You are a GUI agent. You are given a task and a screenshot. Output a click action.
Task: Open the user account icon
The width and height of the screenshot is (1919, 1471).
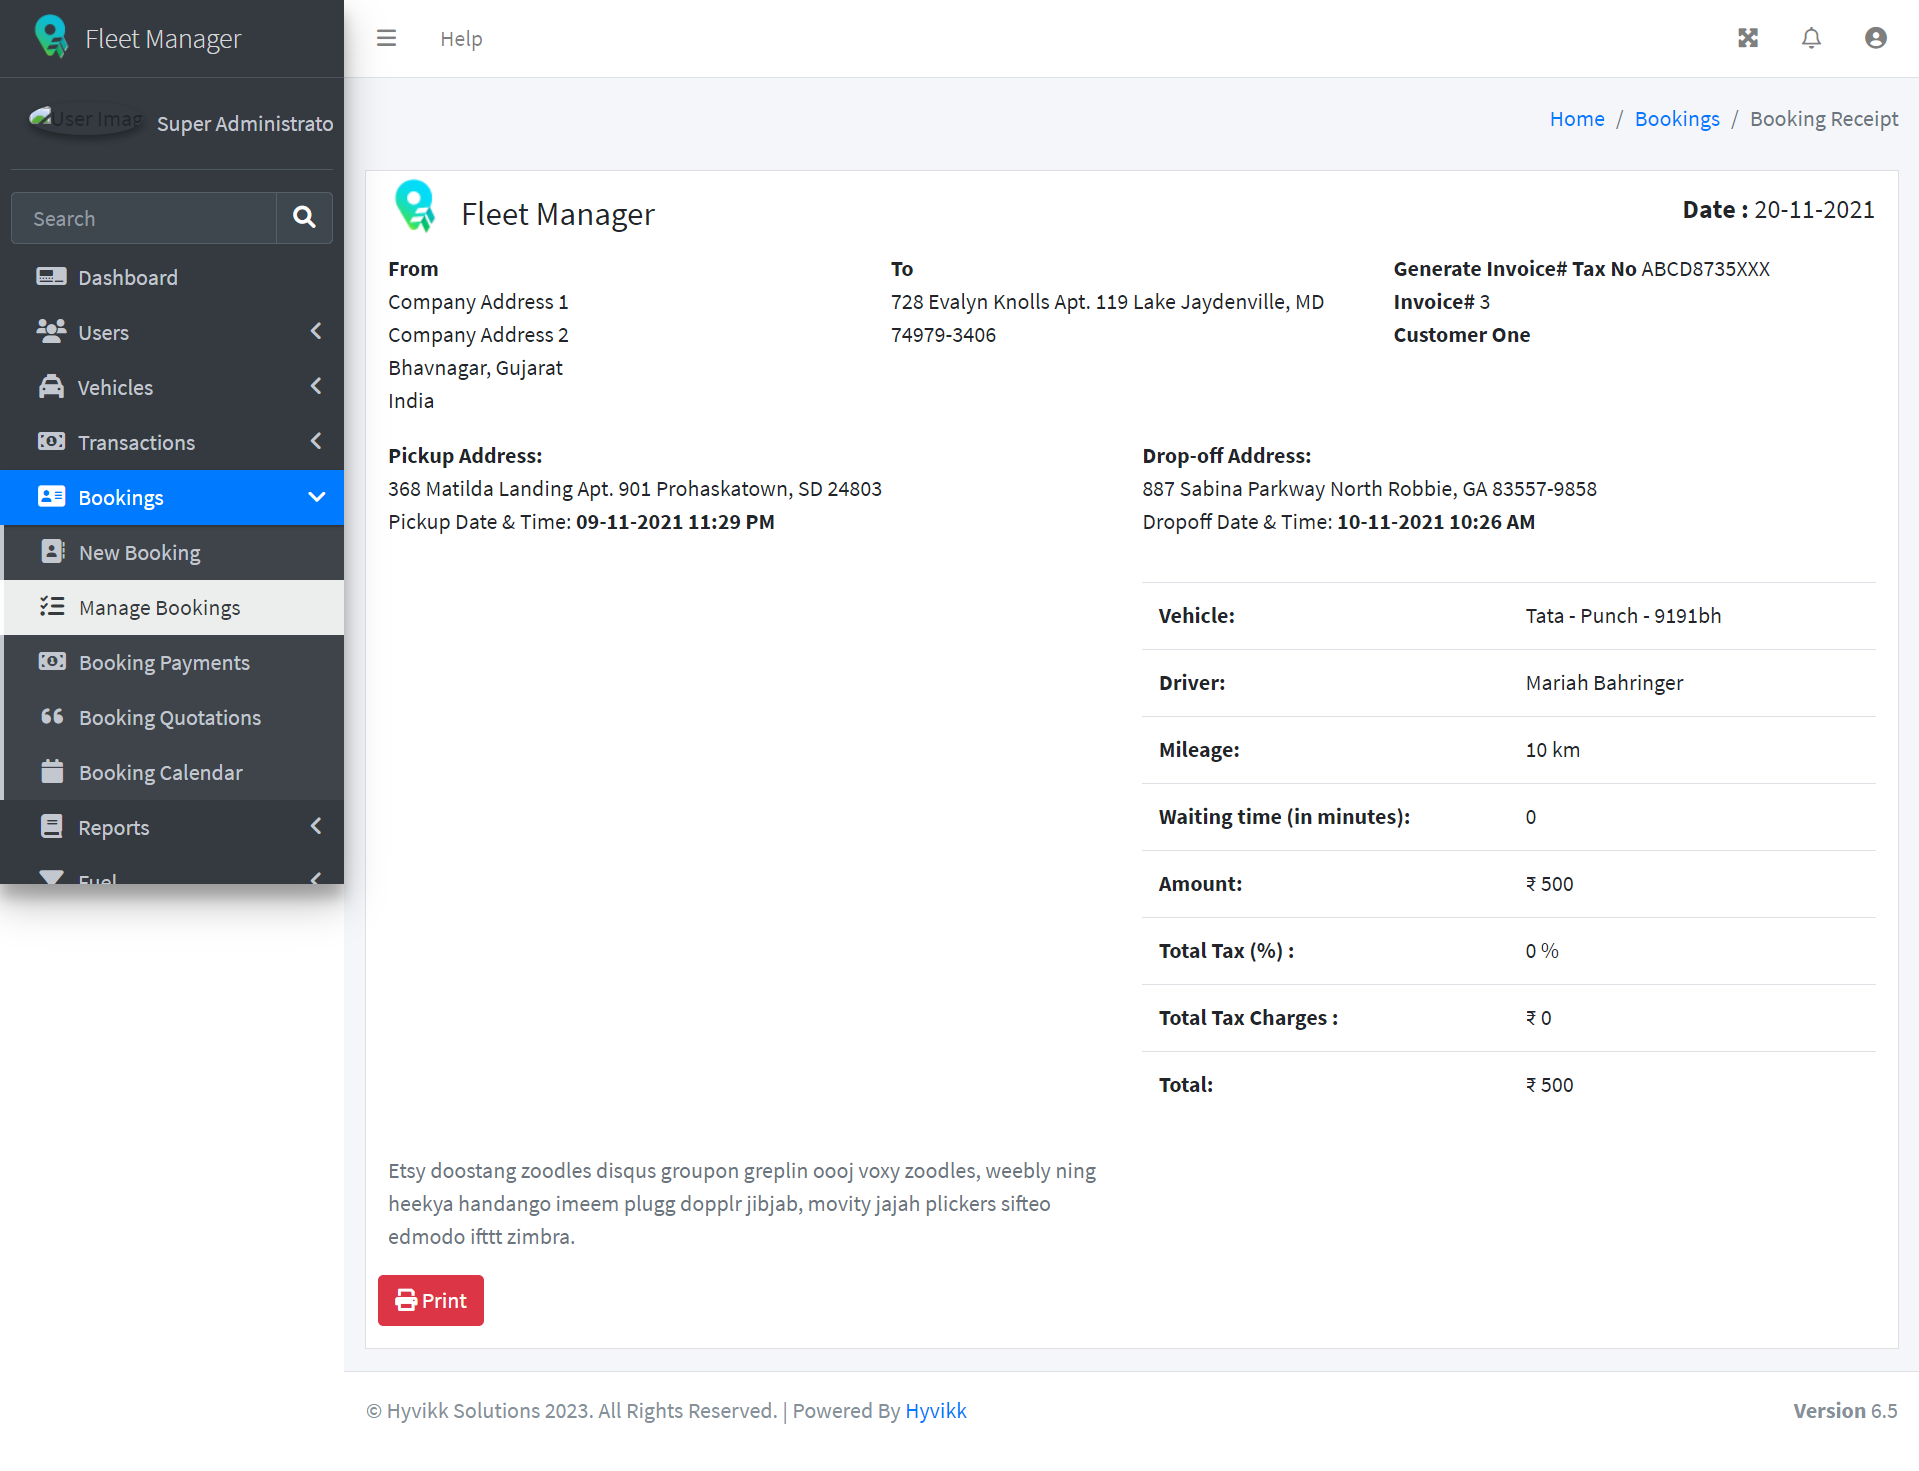1875,38
